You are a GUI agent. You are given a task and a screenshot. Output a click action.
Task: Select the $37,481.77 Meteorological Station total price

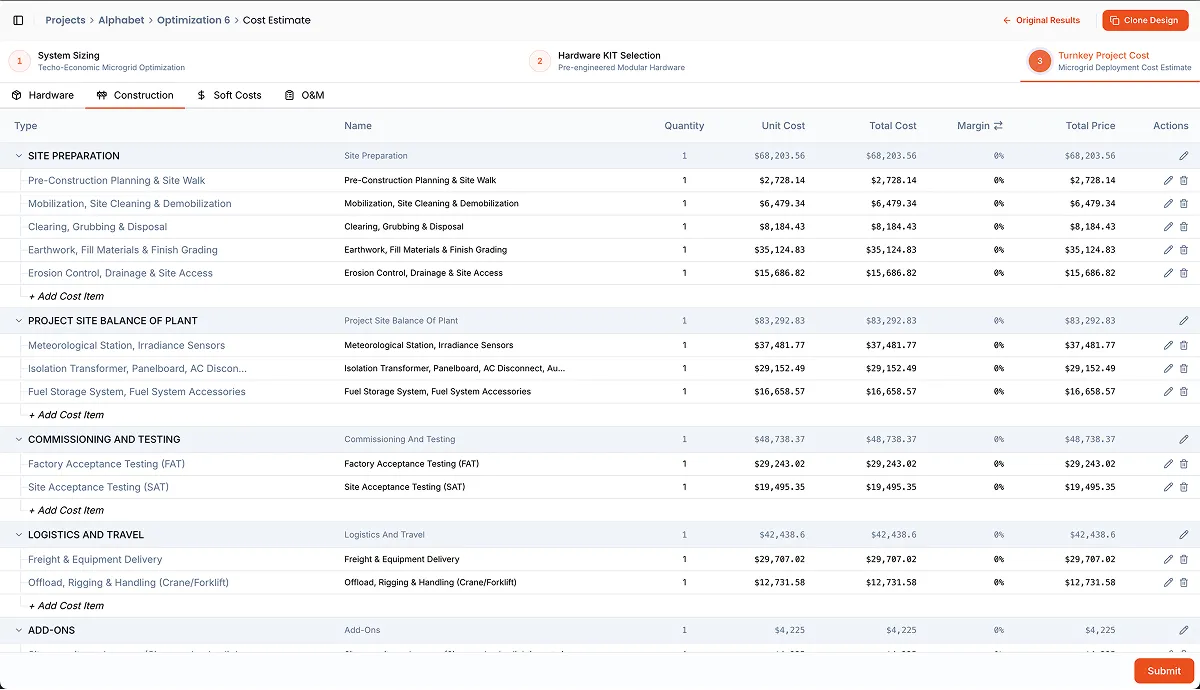click(x=1090, y=346)
